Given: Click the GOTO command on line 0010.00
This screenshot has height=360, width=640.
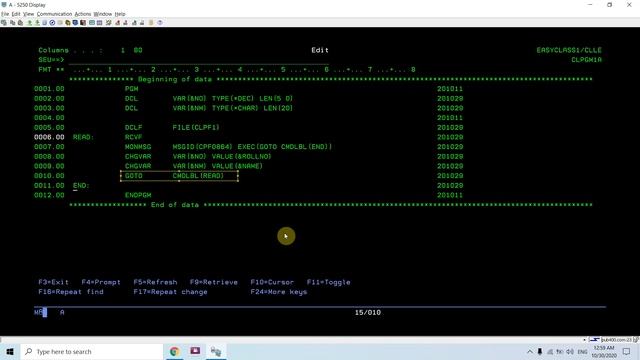Looking at the screenshot, I should [x=133, y=176].
